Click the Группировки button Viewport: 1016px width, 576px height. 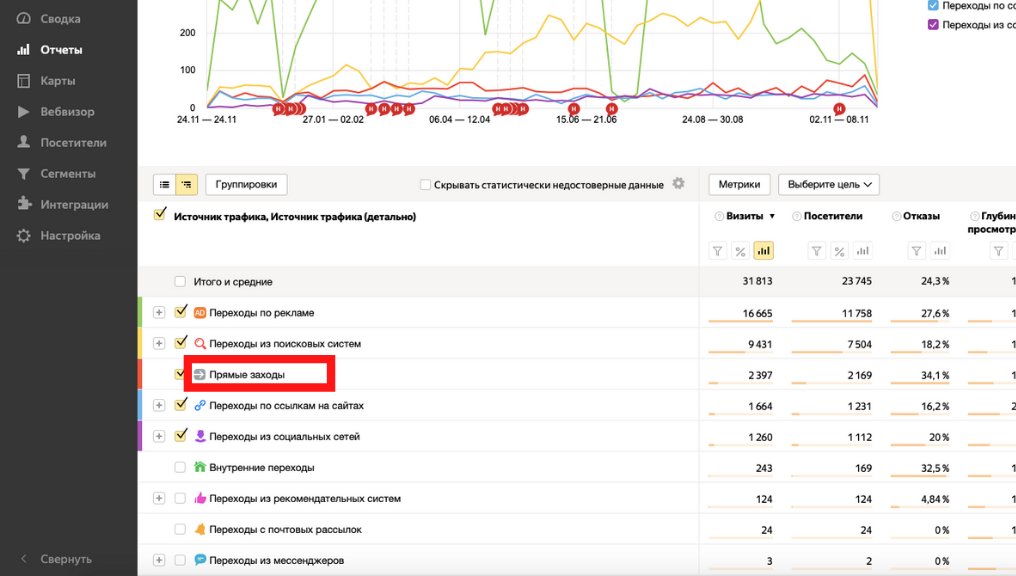click(x=247, y=184)
